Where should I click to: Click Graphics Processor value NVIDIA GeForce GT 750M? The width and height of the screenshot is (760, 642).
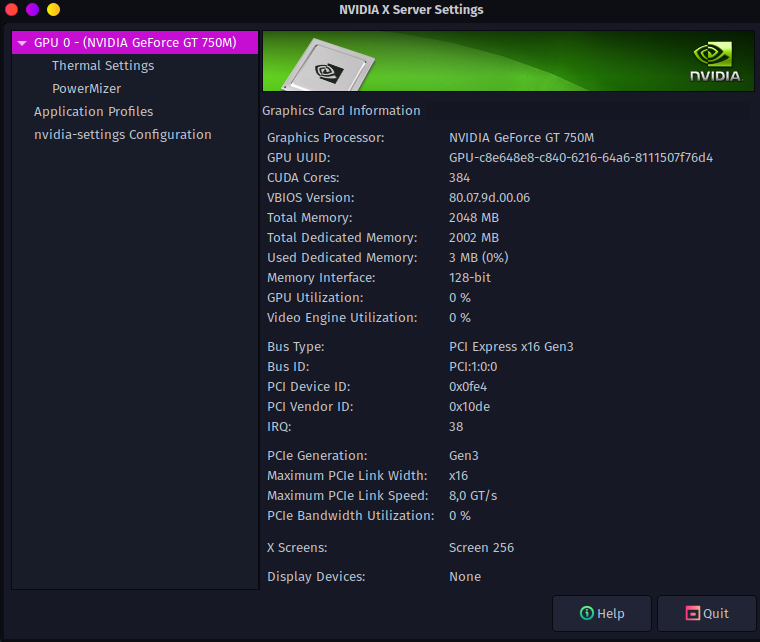[522, 138]
